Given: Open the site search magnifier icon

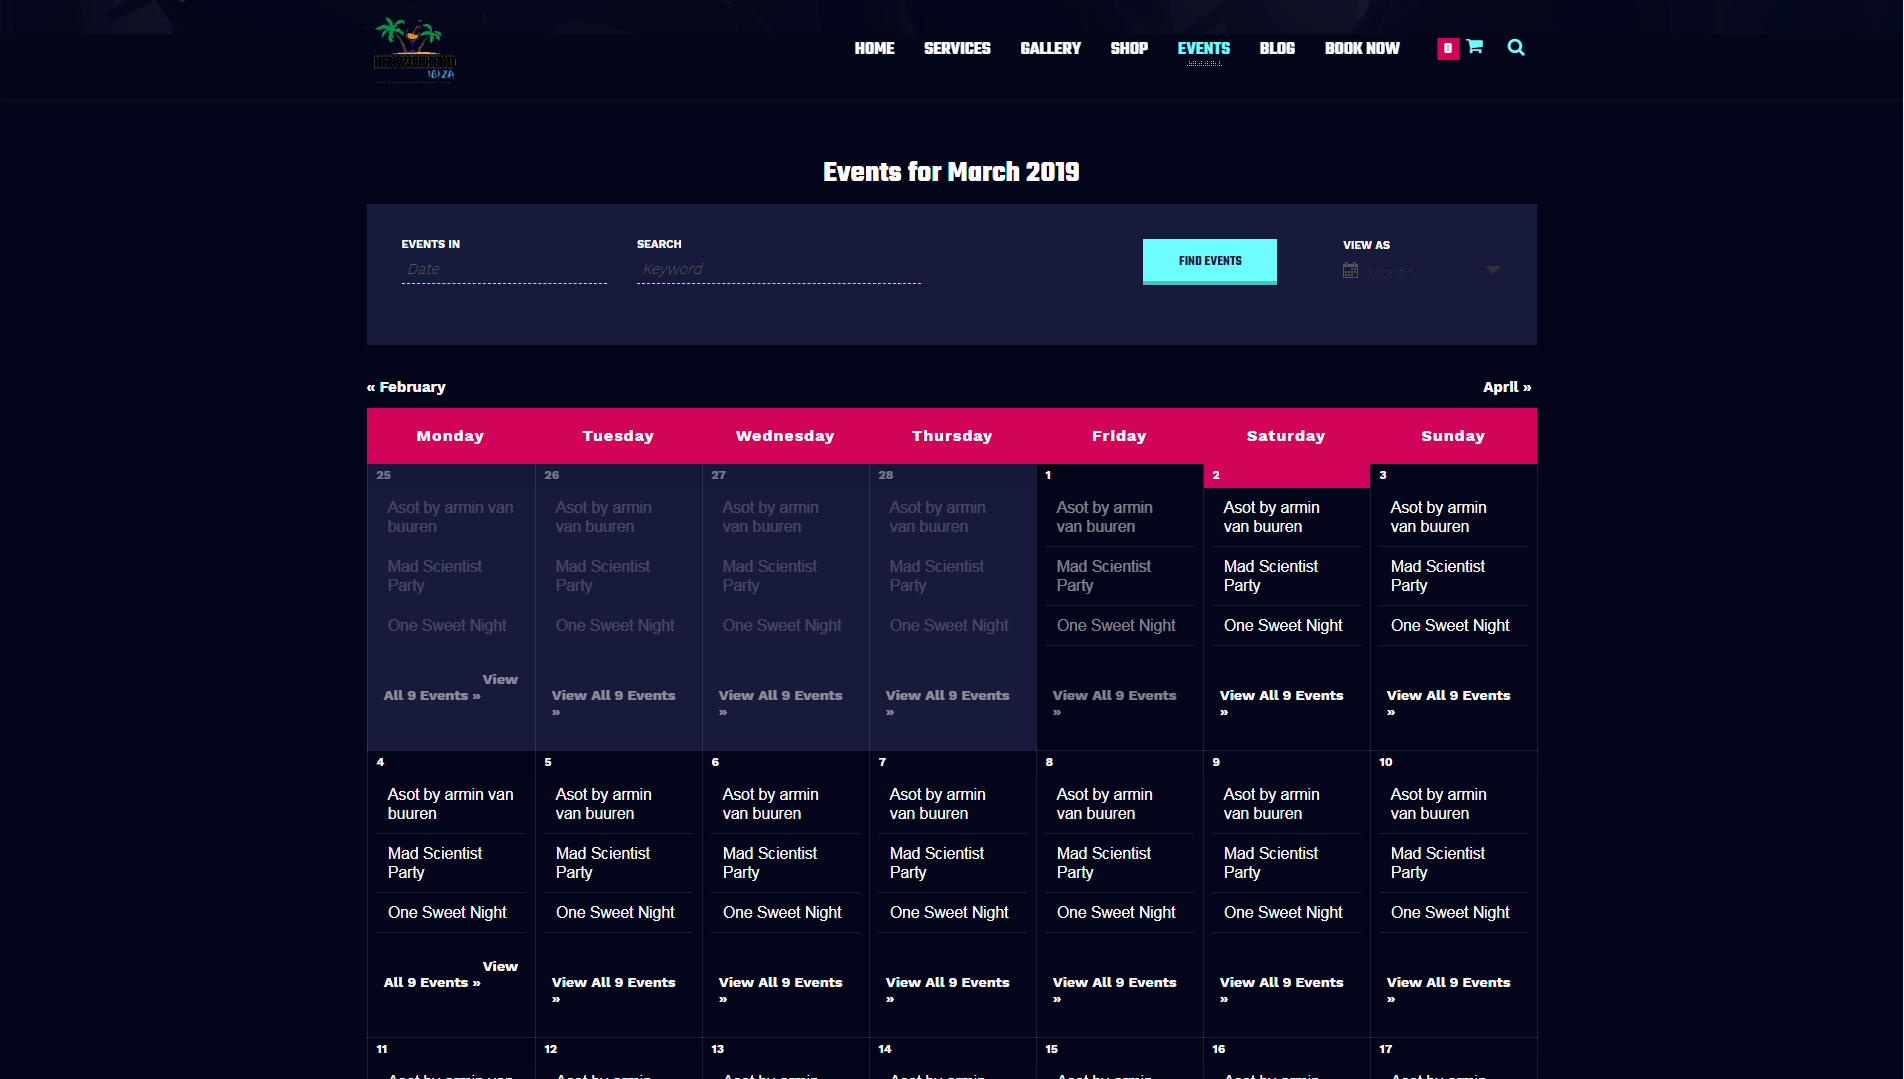Looking at the screenshot, I should point(1516,47).
